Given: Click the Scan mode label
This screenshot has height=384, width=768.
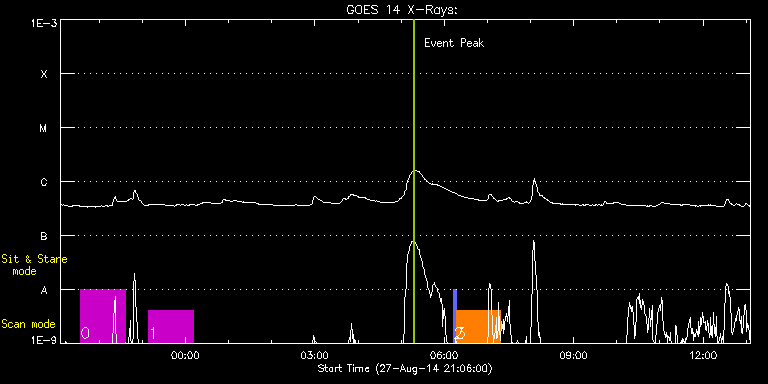Looking at the screenshot, I should coord(28,324).
